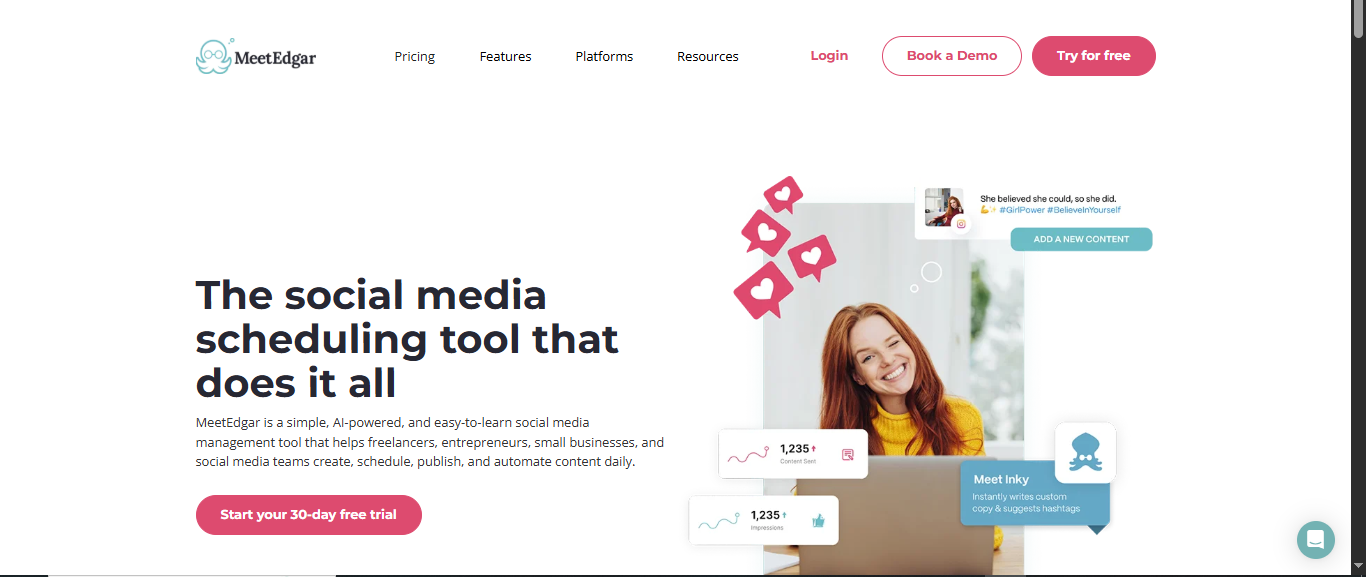Image resolution: width=1366 pixels, height=577 pixels.
Task: Start your 30-day free trial button
Action: [309, 515]
